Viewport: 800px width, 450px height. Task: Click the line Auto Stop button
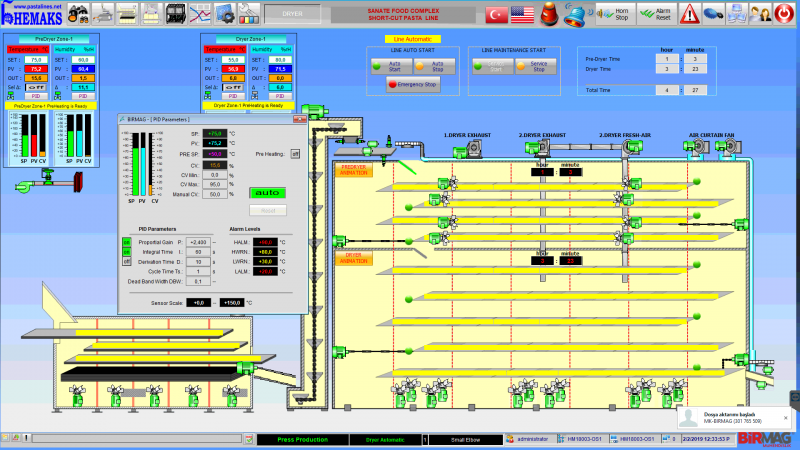click(x=434, y=66)
